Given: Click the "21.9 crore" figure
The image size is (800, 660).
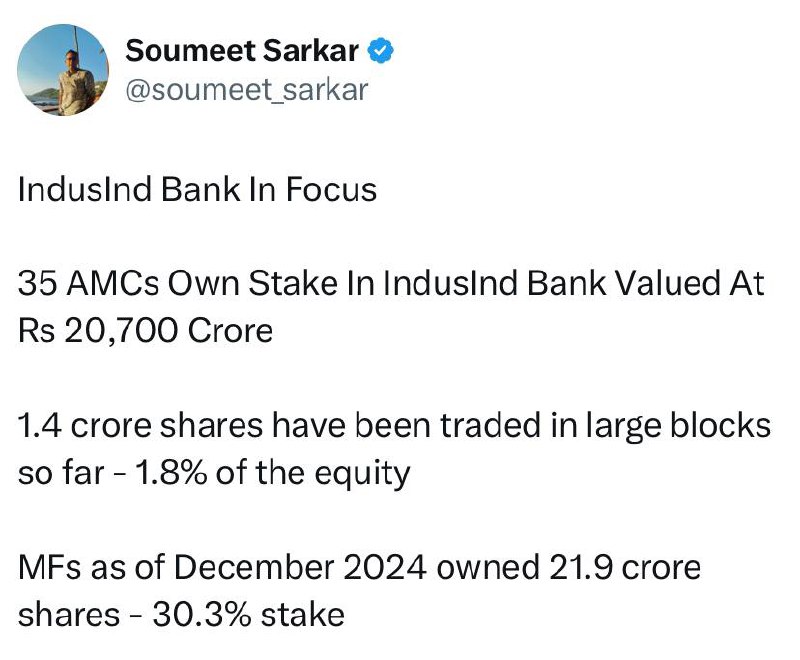Looking at the screenshot, I should 625,567.
